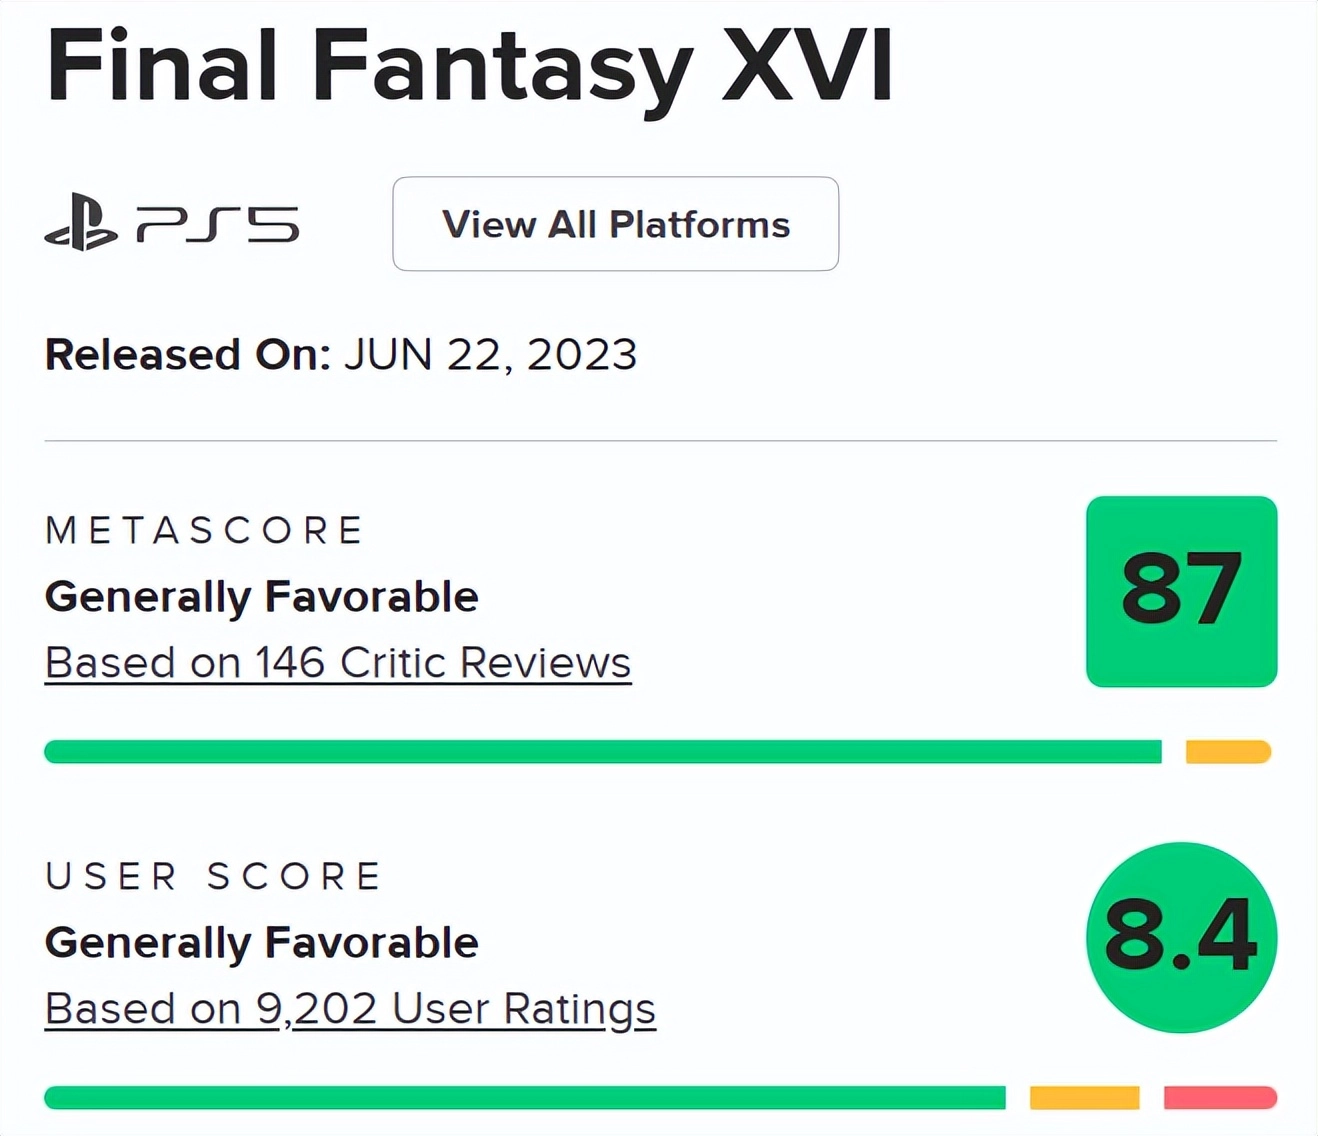Select green positive segment of user bar
This screenshot has height=1136, width=1318.
coord(525,1098)
